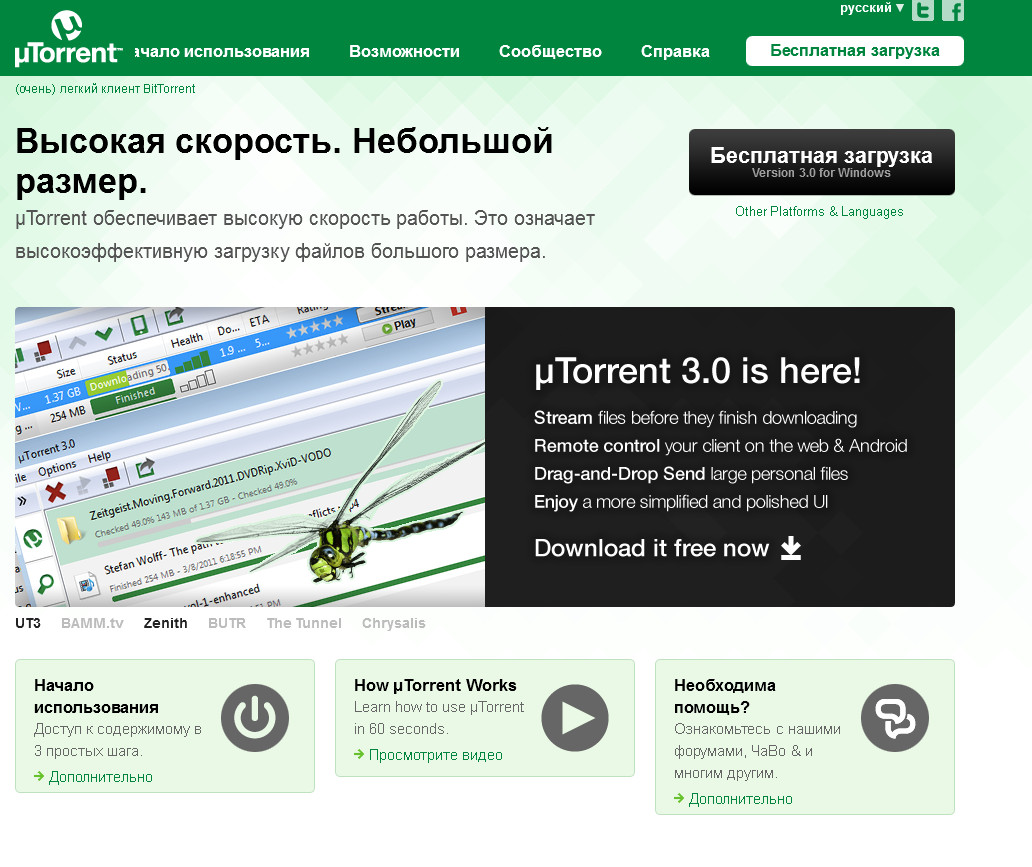
Task: Open the Сообщество menu item
Action: (550, 51)
